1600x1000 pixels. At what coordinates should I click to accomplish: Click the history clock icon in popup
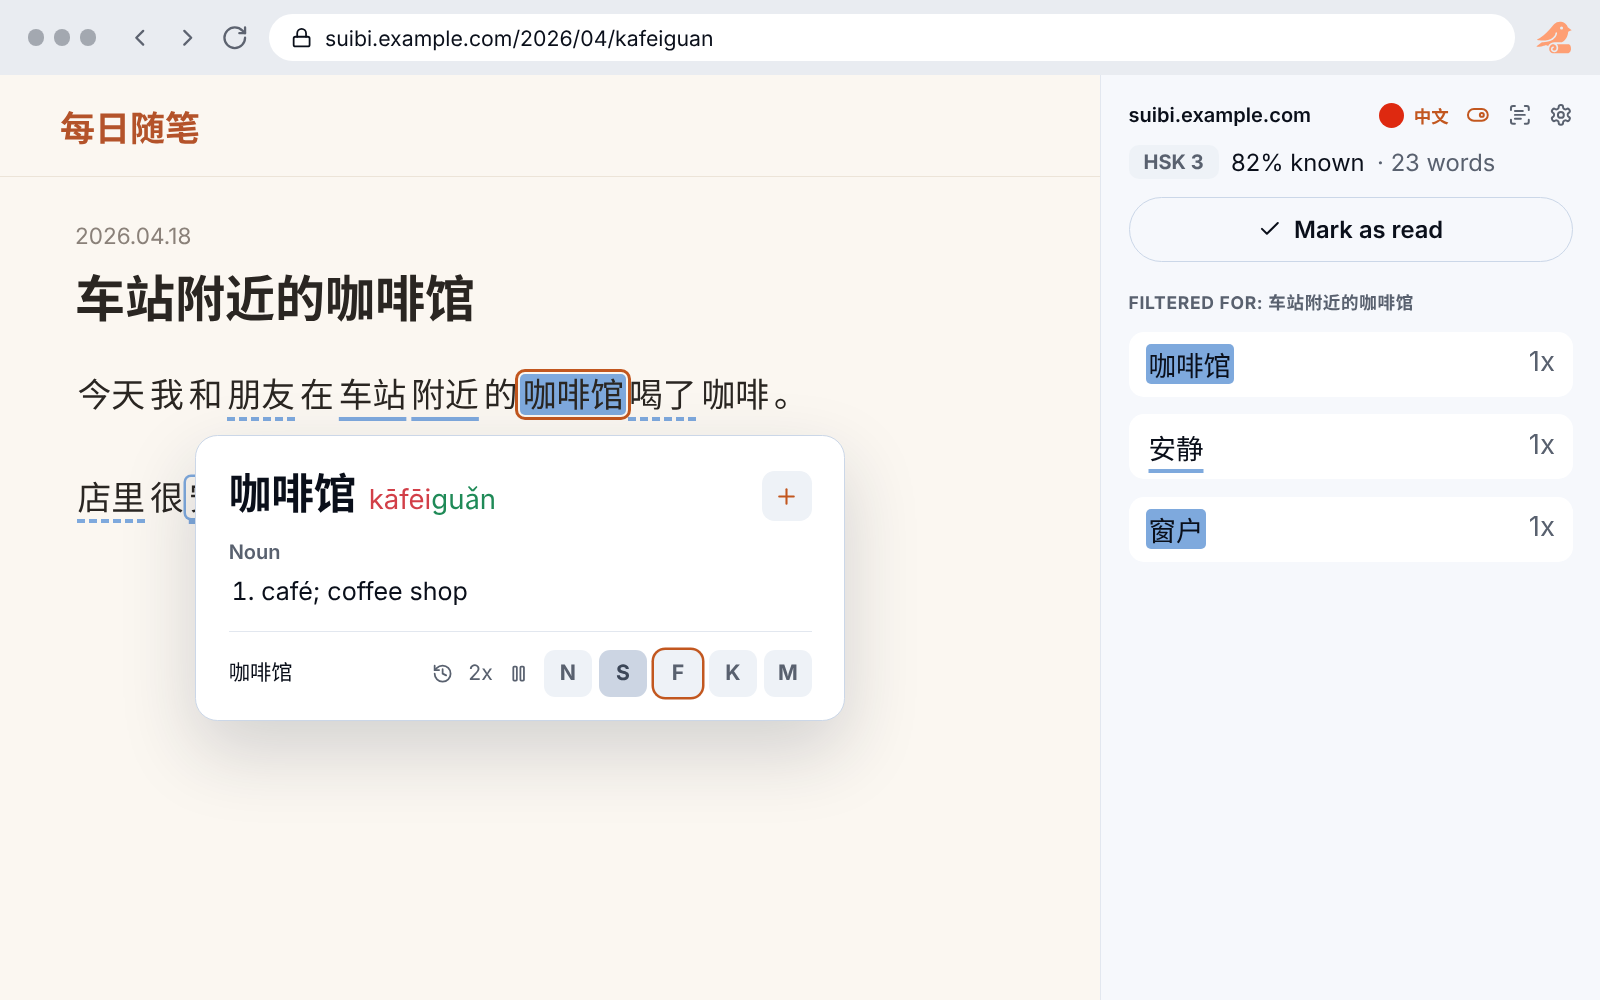tap(442, 673)
